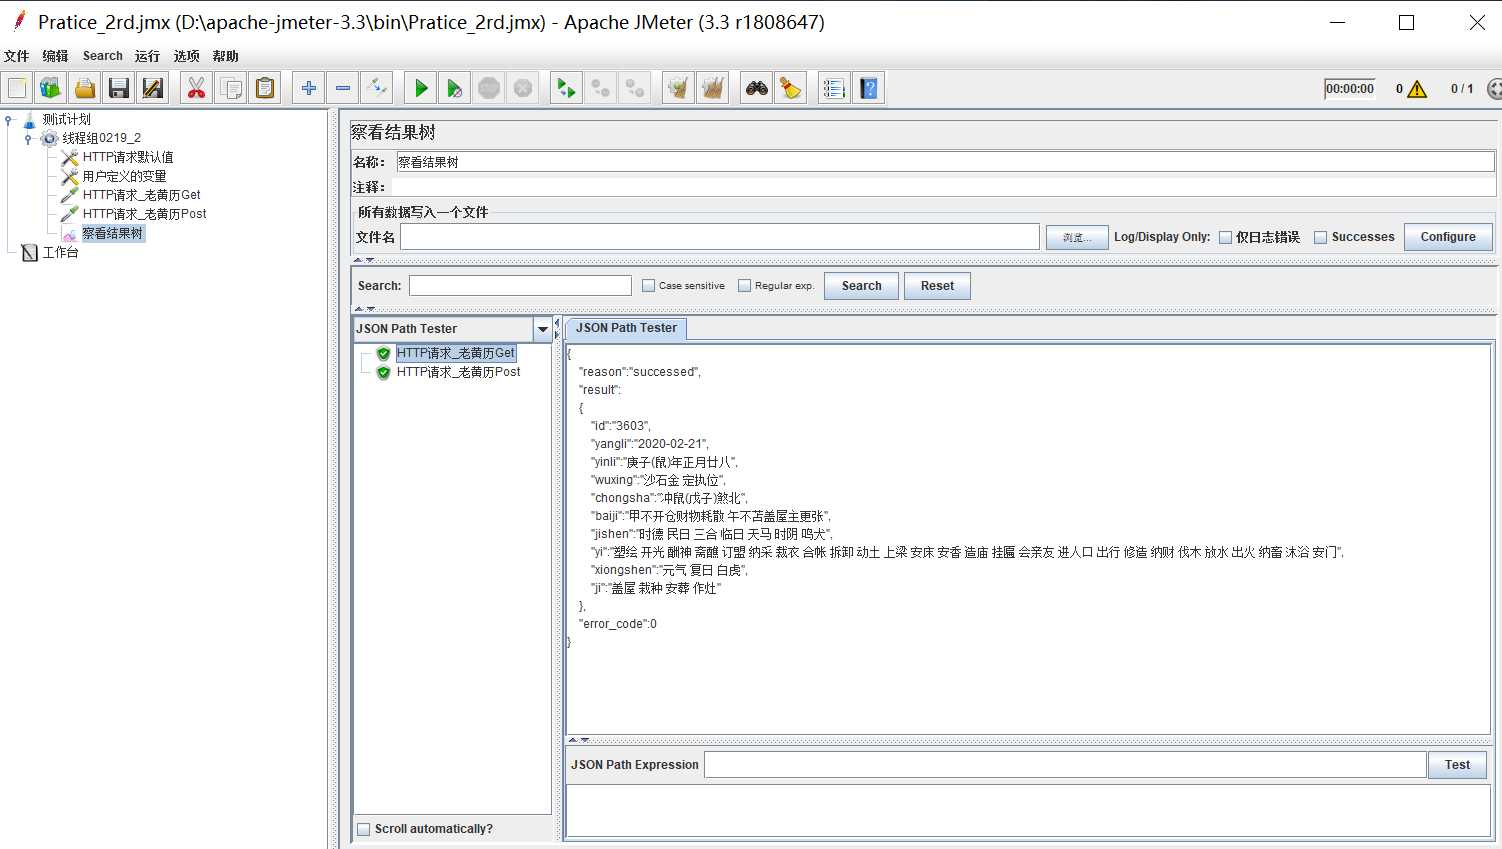
Task: Start test with no pauses icon
Action: coord(455,88)
